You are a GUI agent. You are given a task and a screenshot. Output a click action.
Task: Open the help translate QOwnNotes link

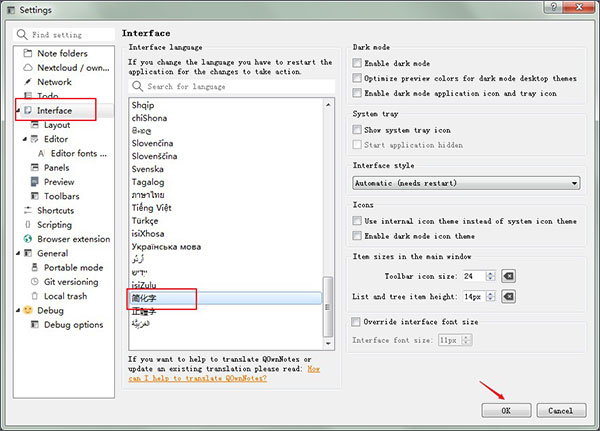click(x=197, y=378)
